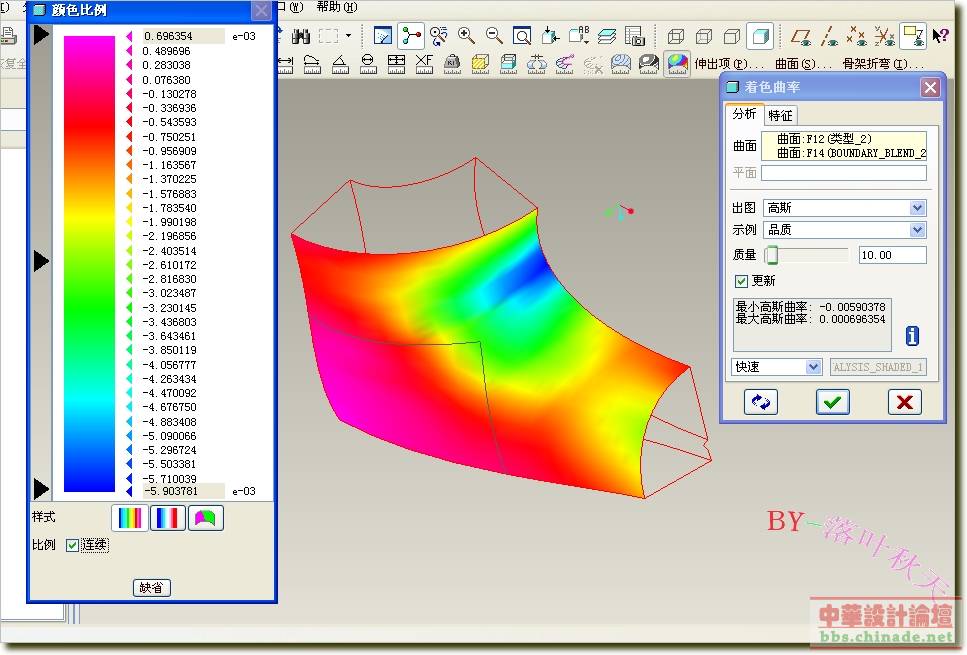967x655 pixels.
Task: Click the rainbow gradient color bar
Action: [x=89, y=263]
